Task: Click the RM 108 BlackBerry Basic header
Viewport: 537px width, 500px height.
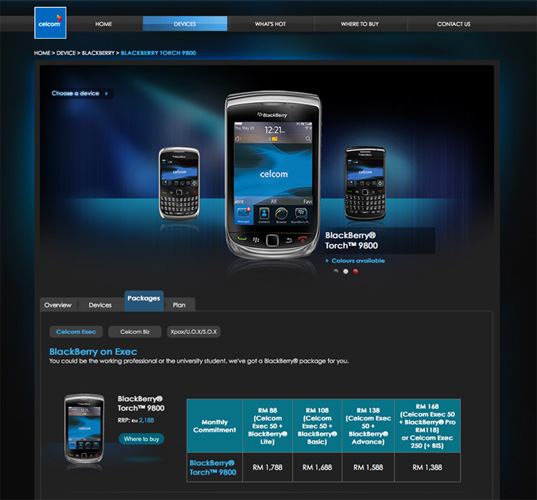Action: (317, 426)
